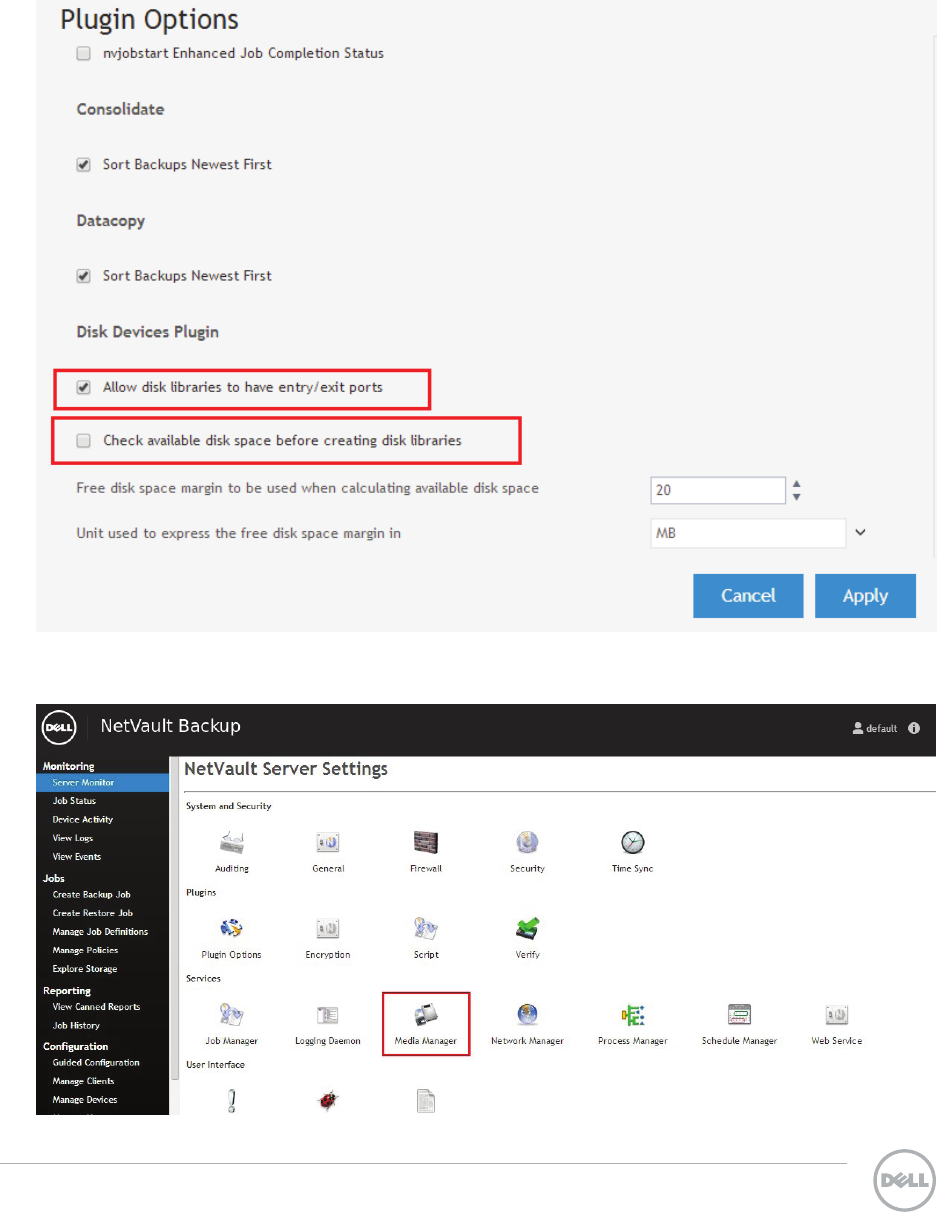Open the Plugin Options icon
Screen dimensions: 937x1212
[x=232, y=929]
